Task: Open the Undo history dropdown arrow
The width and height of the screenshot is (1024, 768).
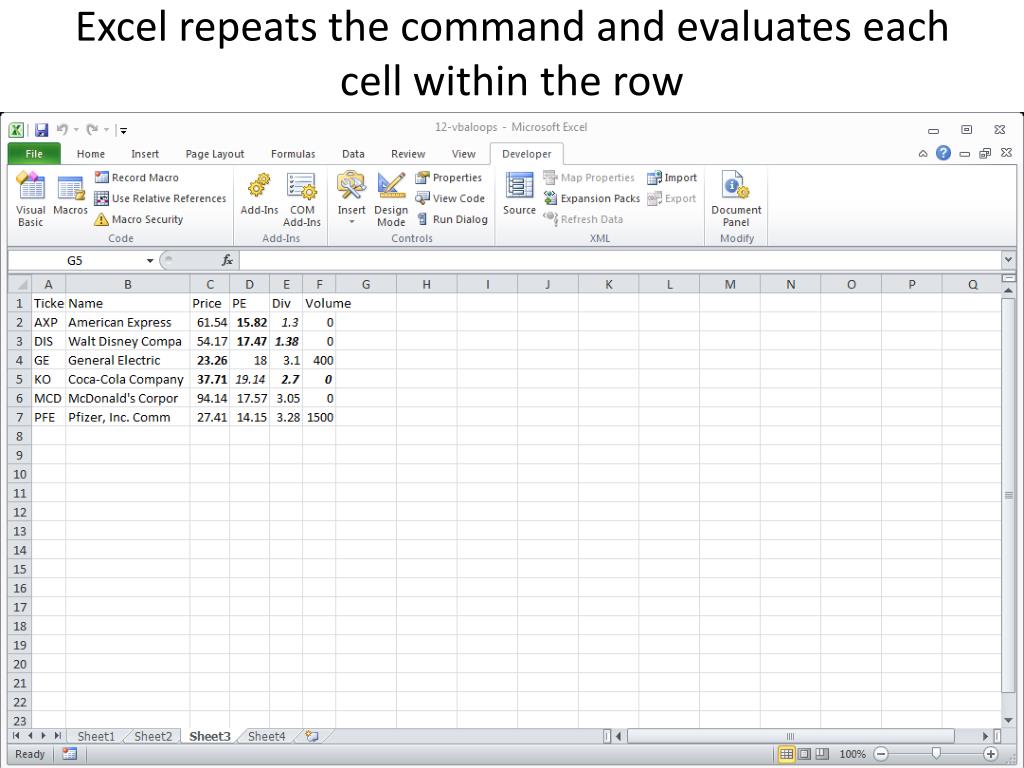Action: click(x=76, y=130)
